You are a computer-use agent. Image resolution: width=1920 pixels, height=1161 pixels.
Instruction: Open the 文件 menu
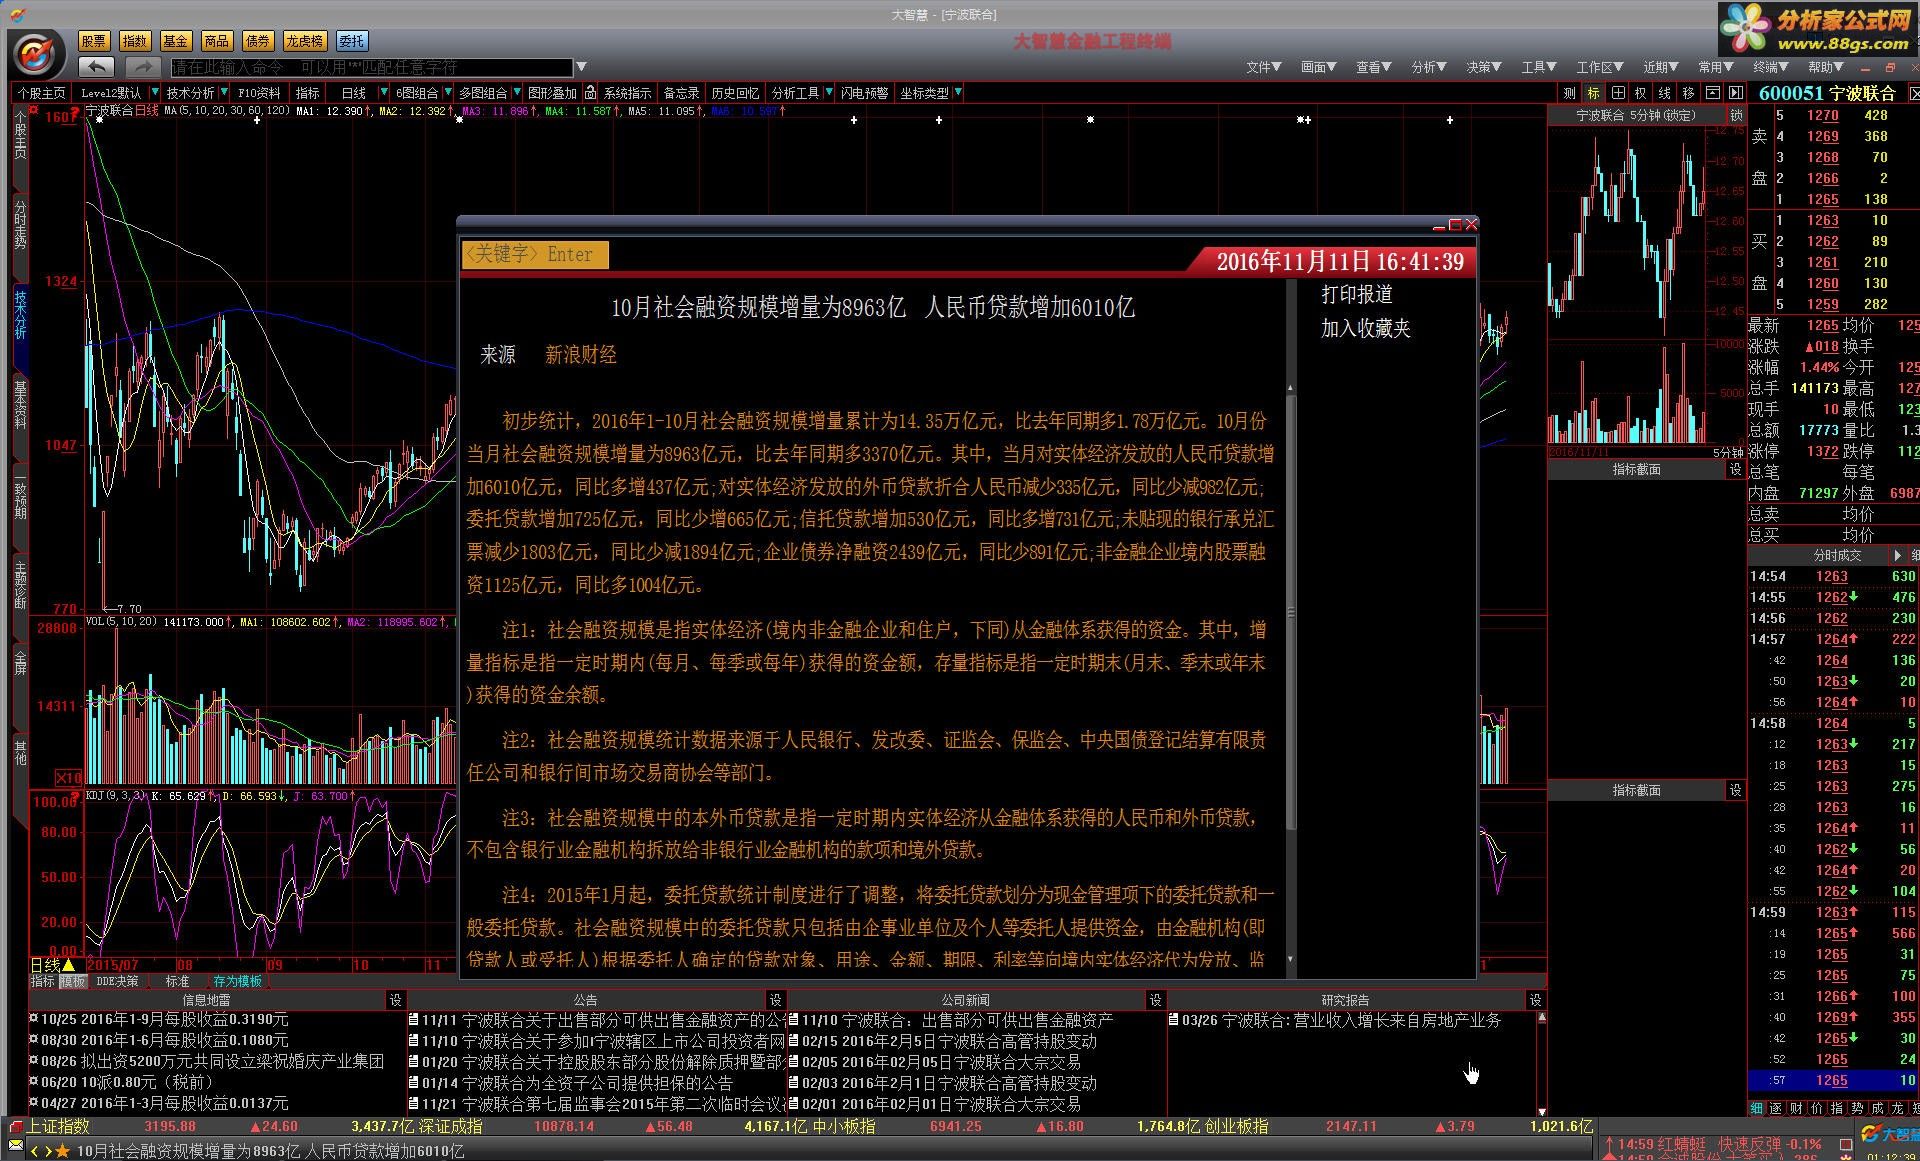pos(1263,67)
